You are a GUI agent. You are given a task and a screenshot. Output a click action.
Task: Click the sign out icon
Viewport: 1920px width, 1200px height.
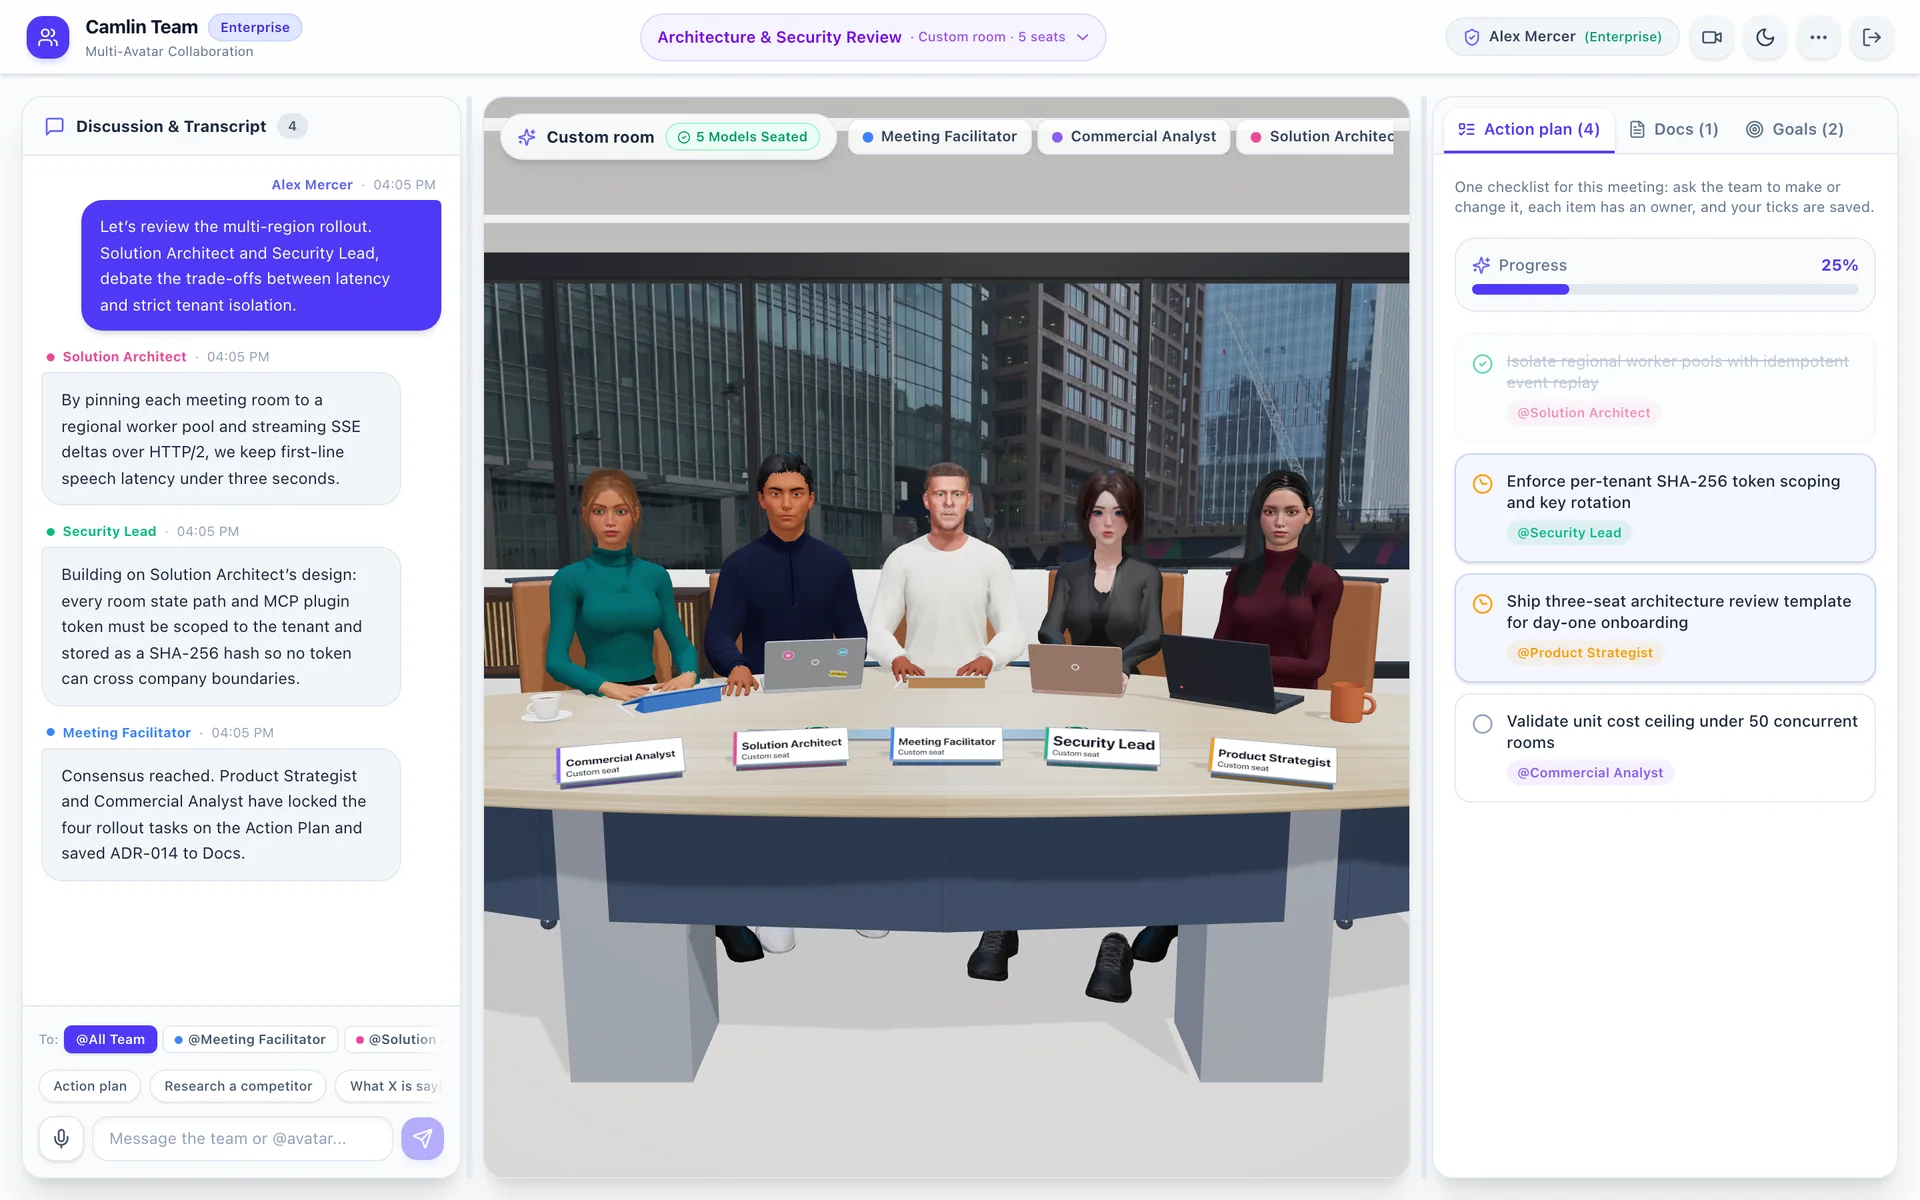pyautogui.click(x=1872, y=37)
